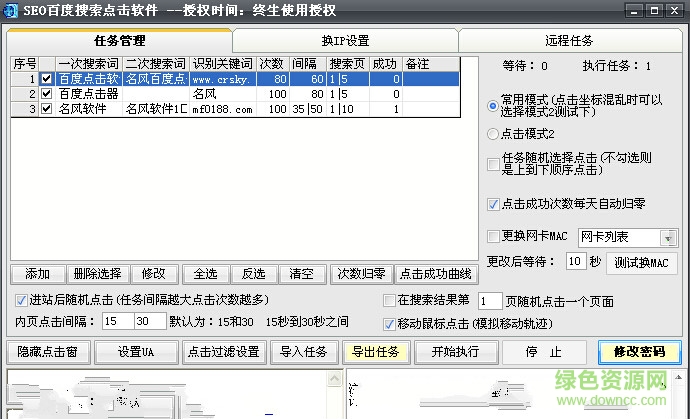This screenshot has height=419, width=690.
Task: Click the 开始执行 button
Action: (456, 352)
